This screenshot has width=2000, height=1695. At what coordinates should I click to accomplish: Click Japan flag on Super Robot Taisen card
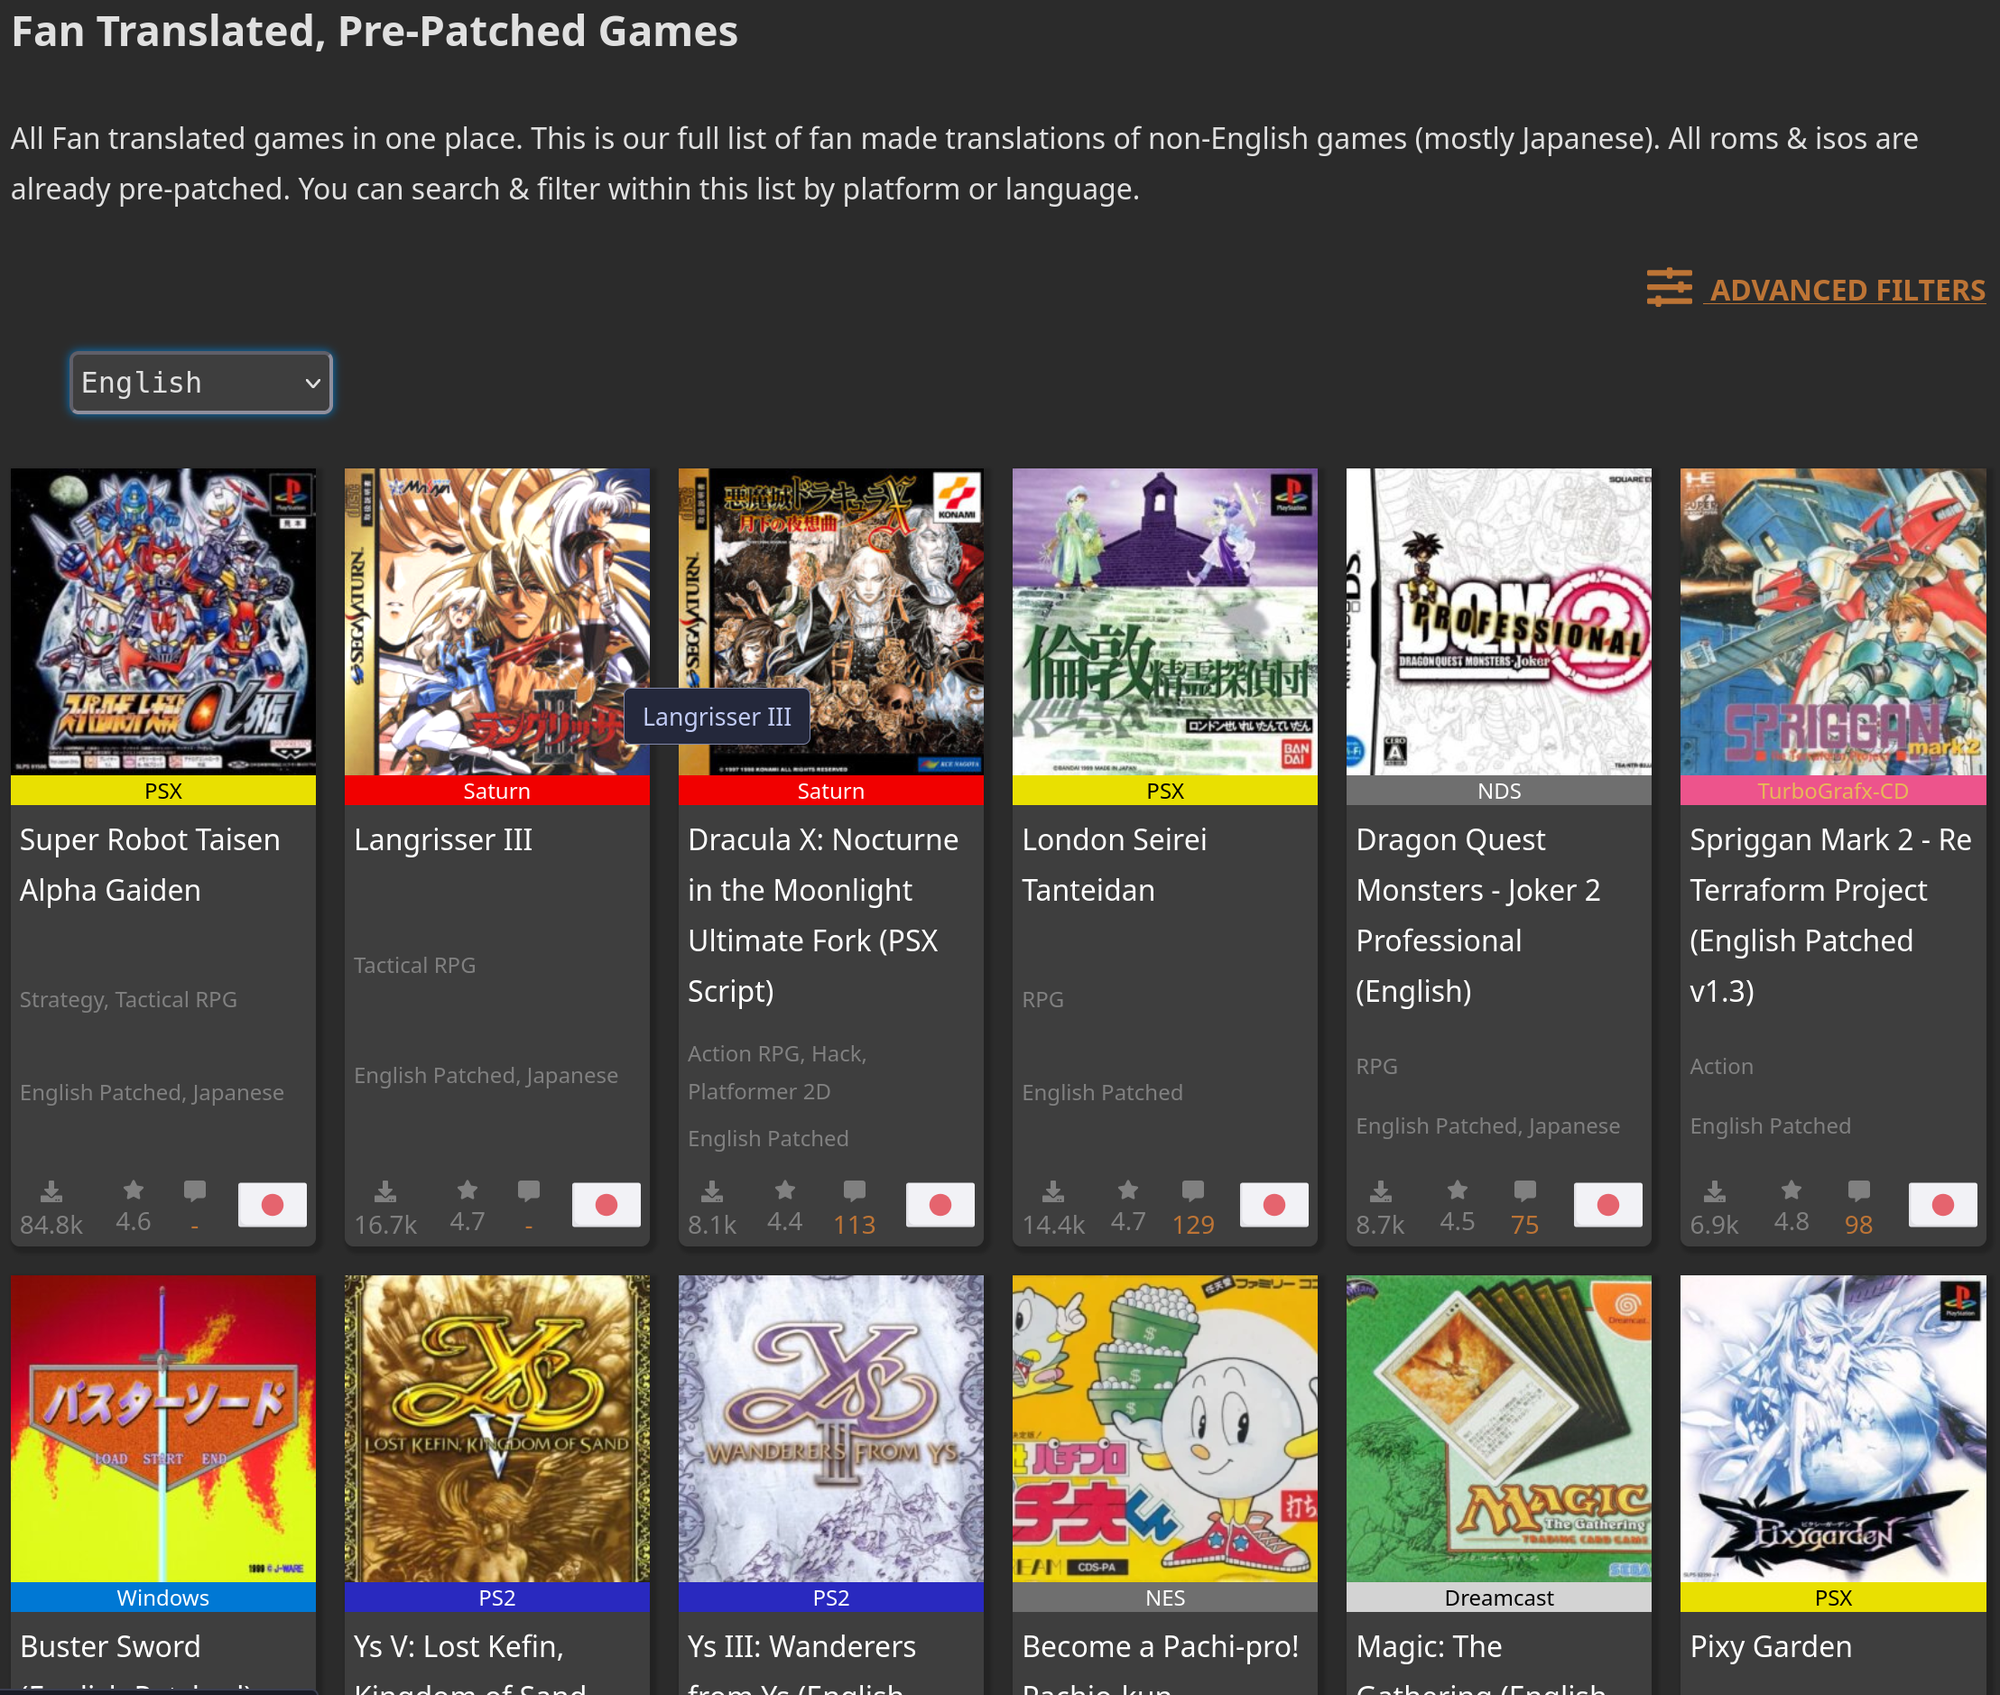click(272, 1204)
